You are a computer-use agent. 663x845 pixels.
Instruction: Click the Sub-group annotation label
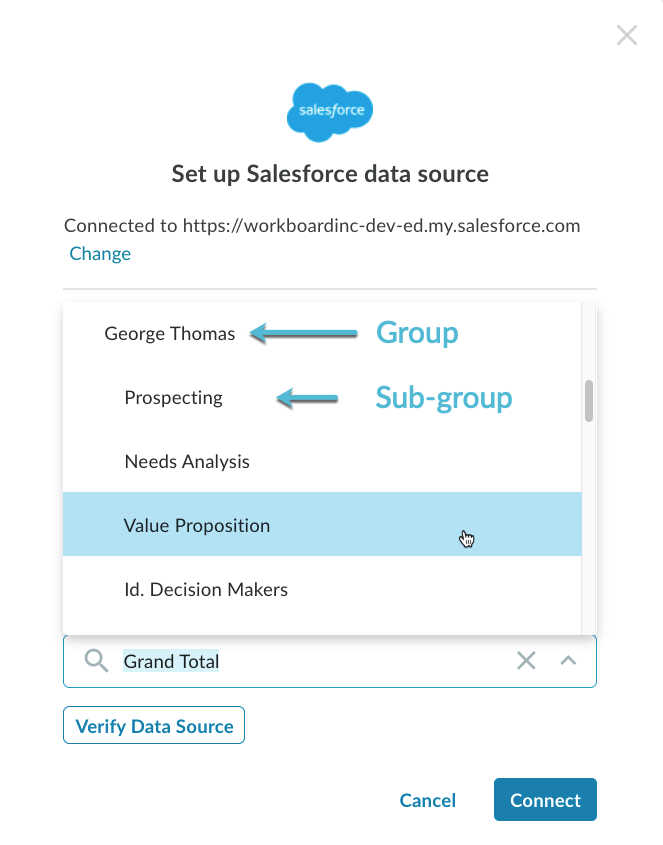coord(444,399)
